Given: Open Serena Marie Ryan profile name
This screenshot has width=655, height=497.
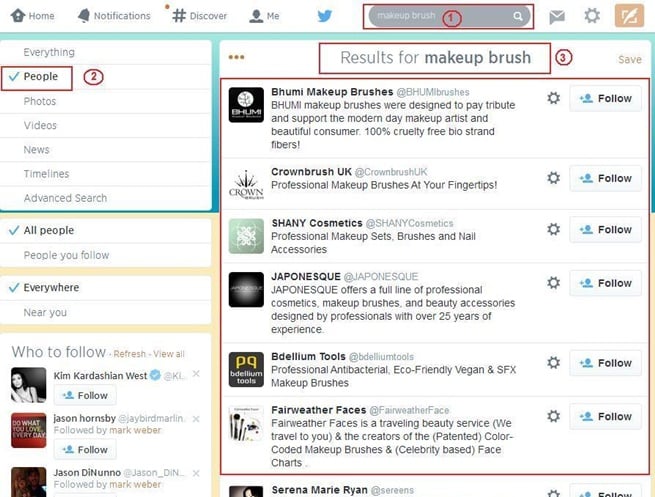Looking at the screenshot, I should [319, 489].
